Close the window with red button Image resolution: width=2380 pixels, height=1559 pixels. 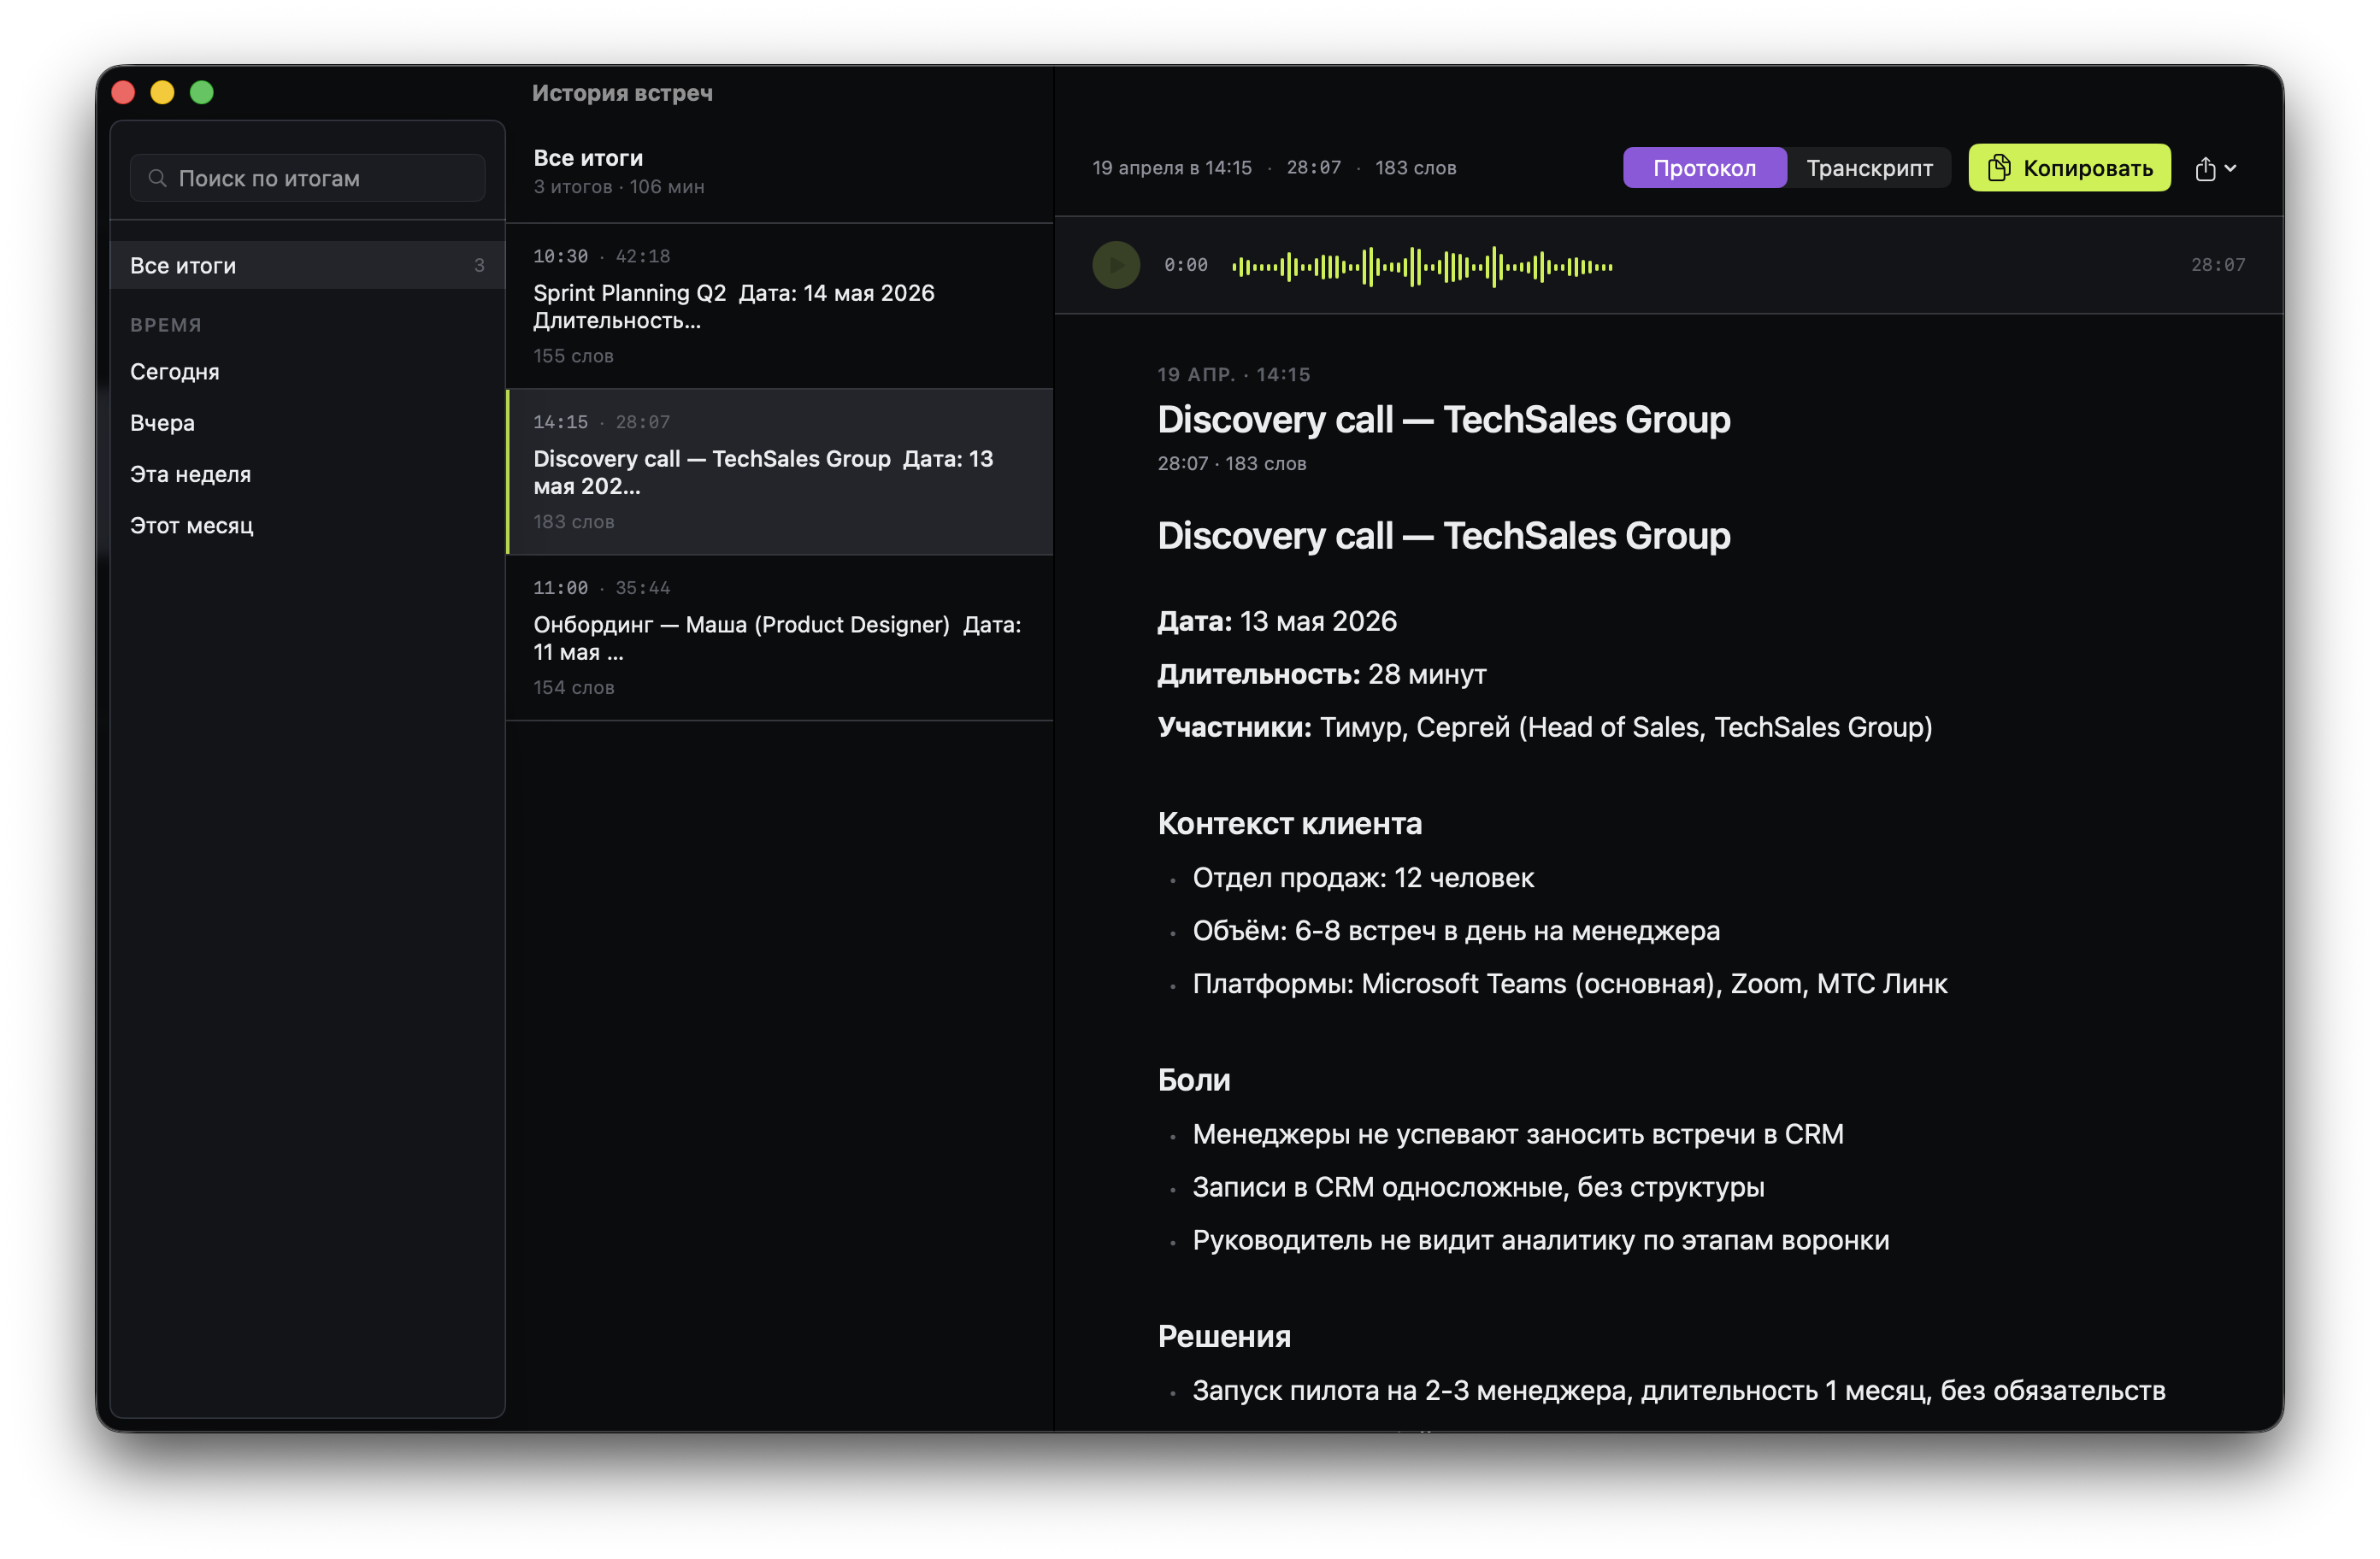123,92
